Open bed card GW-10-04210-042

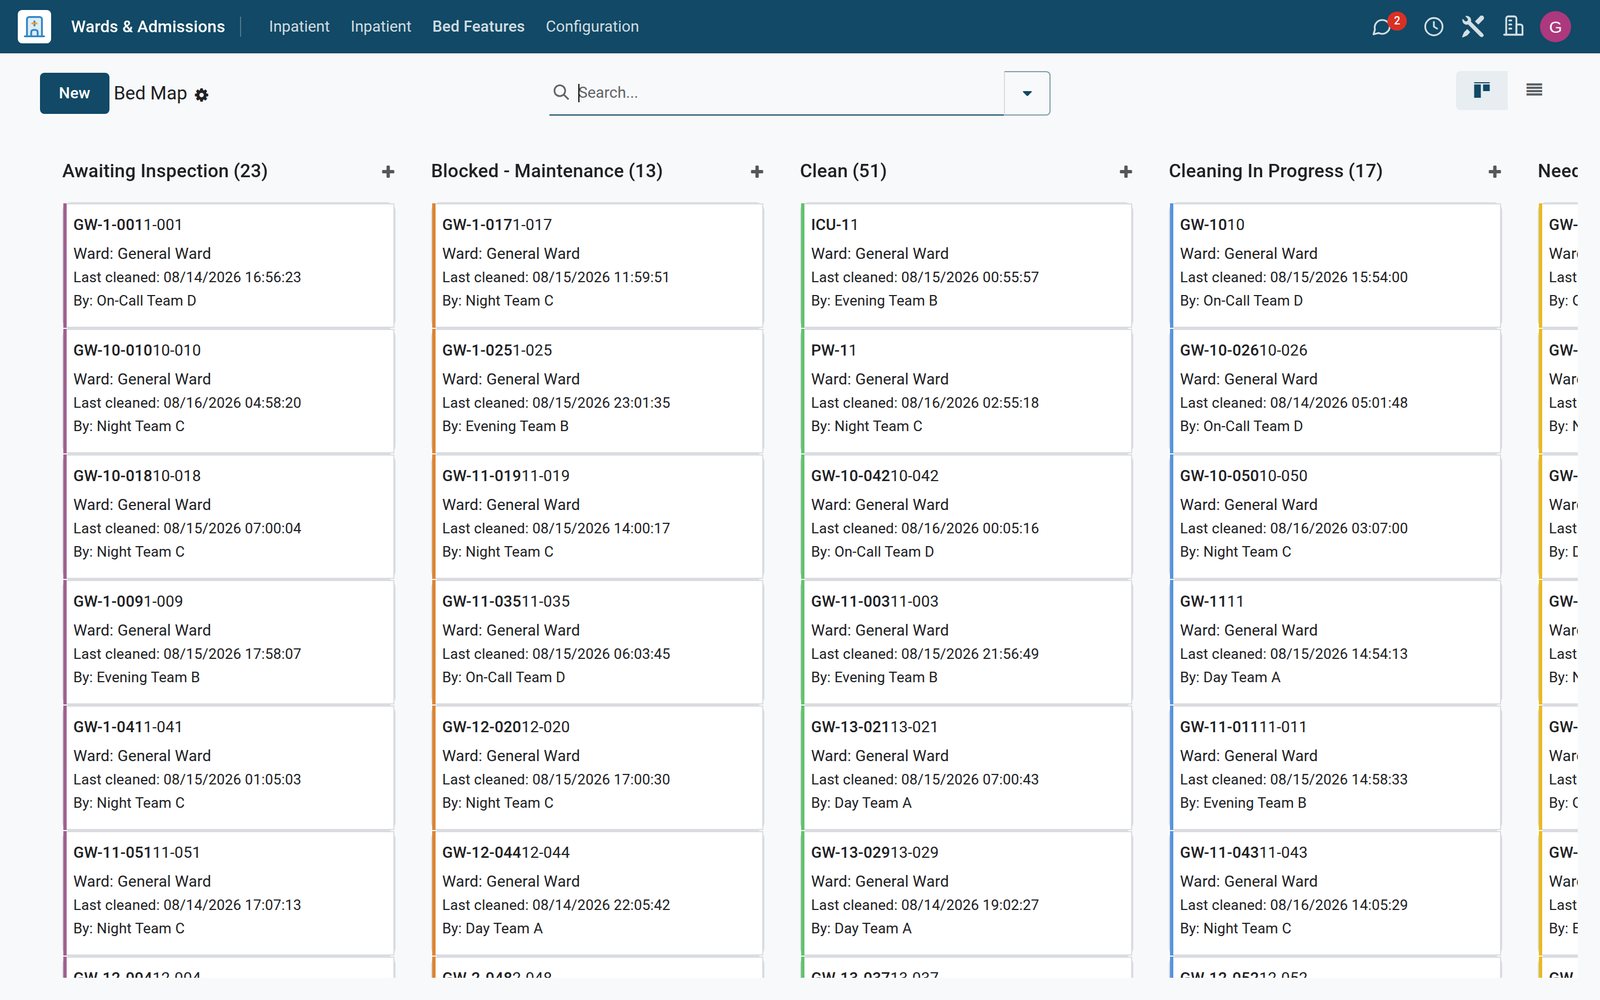[x=967, y=516]
